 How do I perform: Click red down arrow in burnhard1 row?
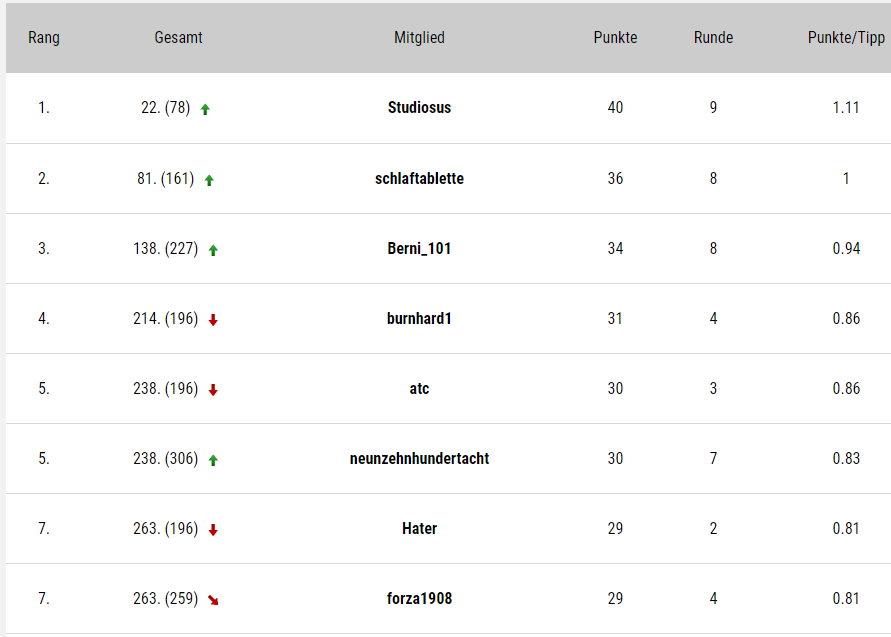tap(213, 320)
